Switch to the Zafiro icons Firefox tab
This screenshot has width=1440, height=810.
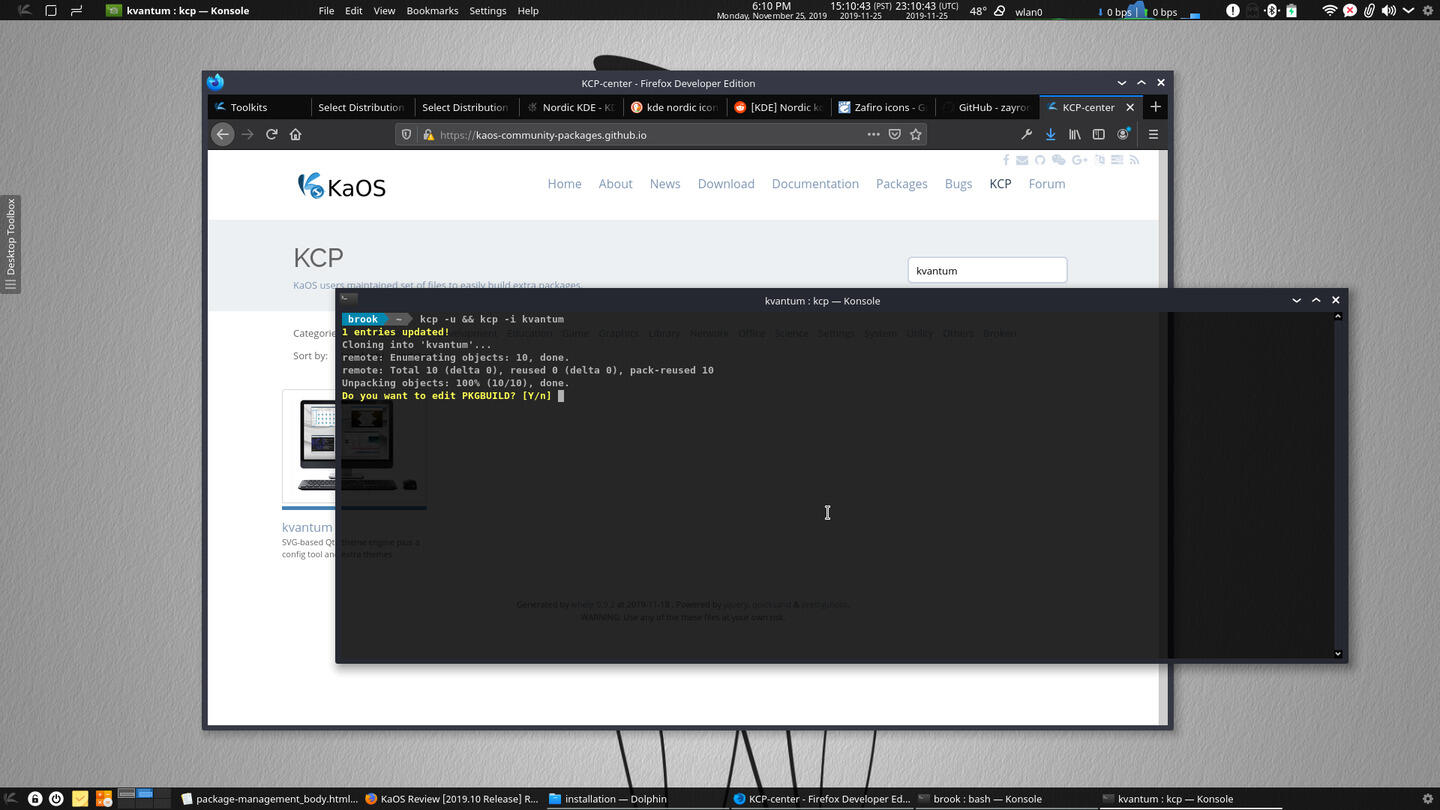(882, 107)
